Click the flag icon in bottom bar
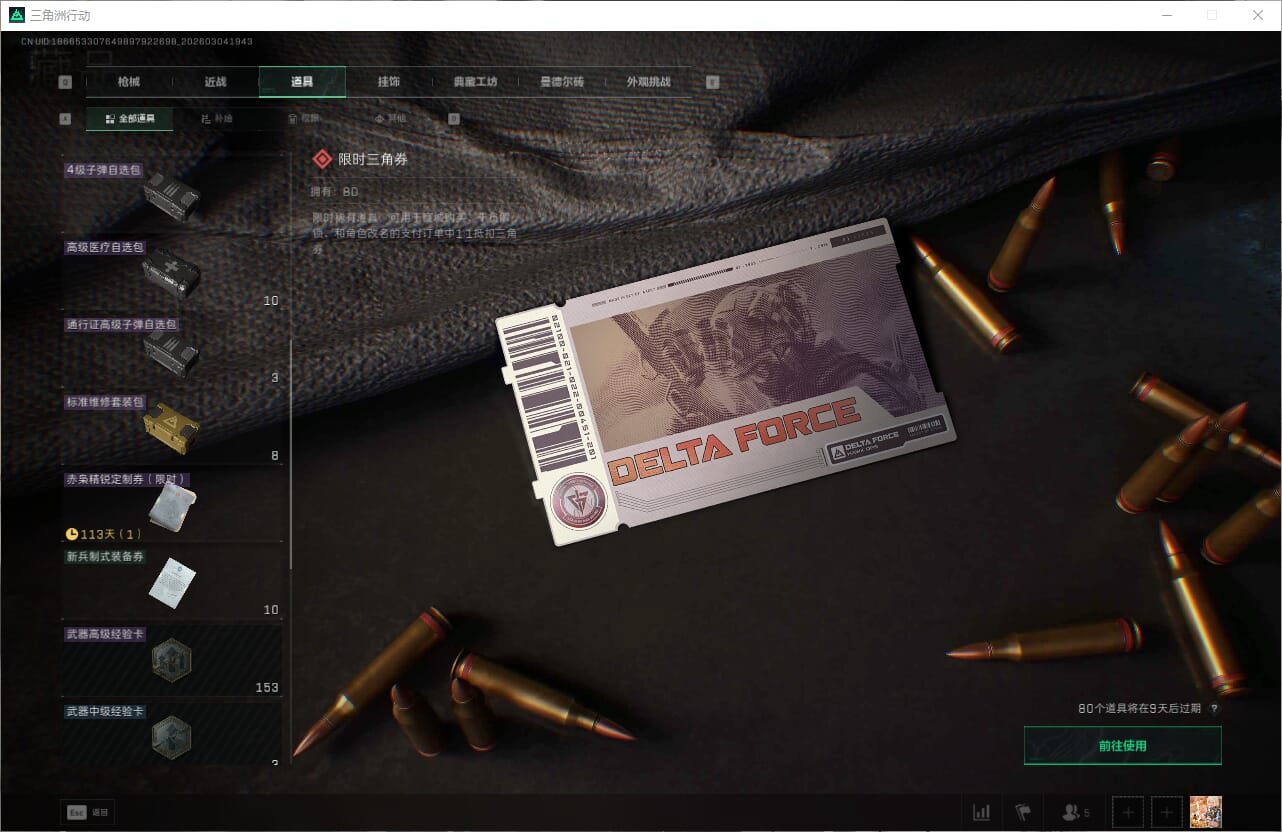The height and width of the screenshot is (832, 1282). (1023, 812)
